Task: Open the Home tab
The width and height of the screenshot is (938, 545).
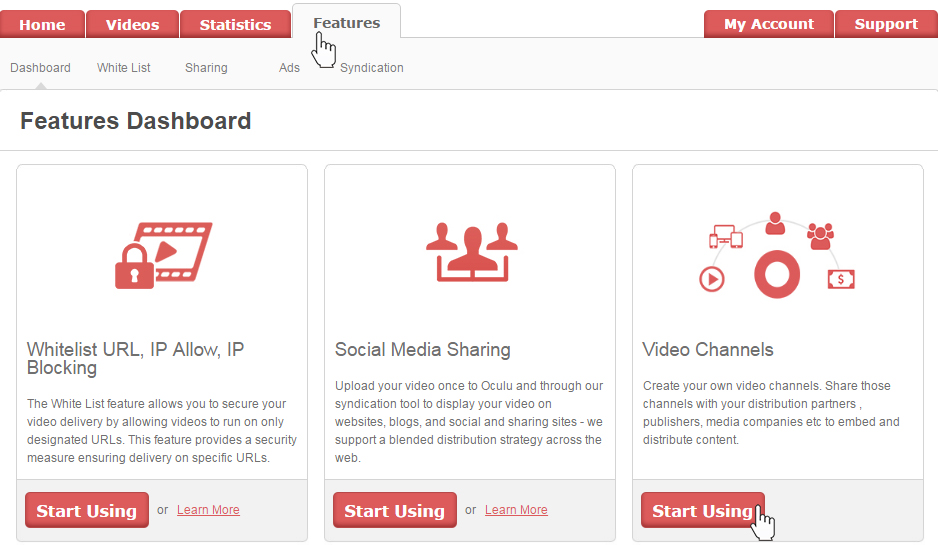Action: 42,25
